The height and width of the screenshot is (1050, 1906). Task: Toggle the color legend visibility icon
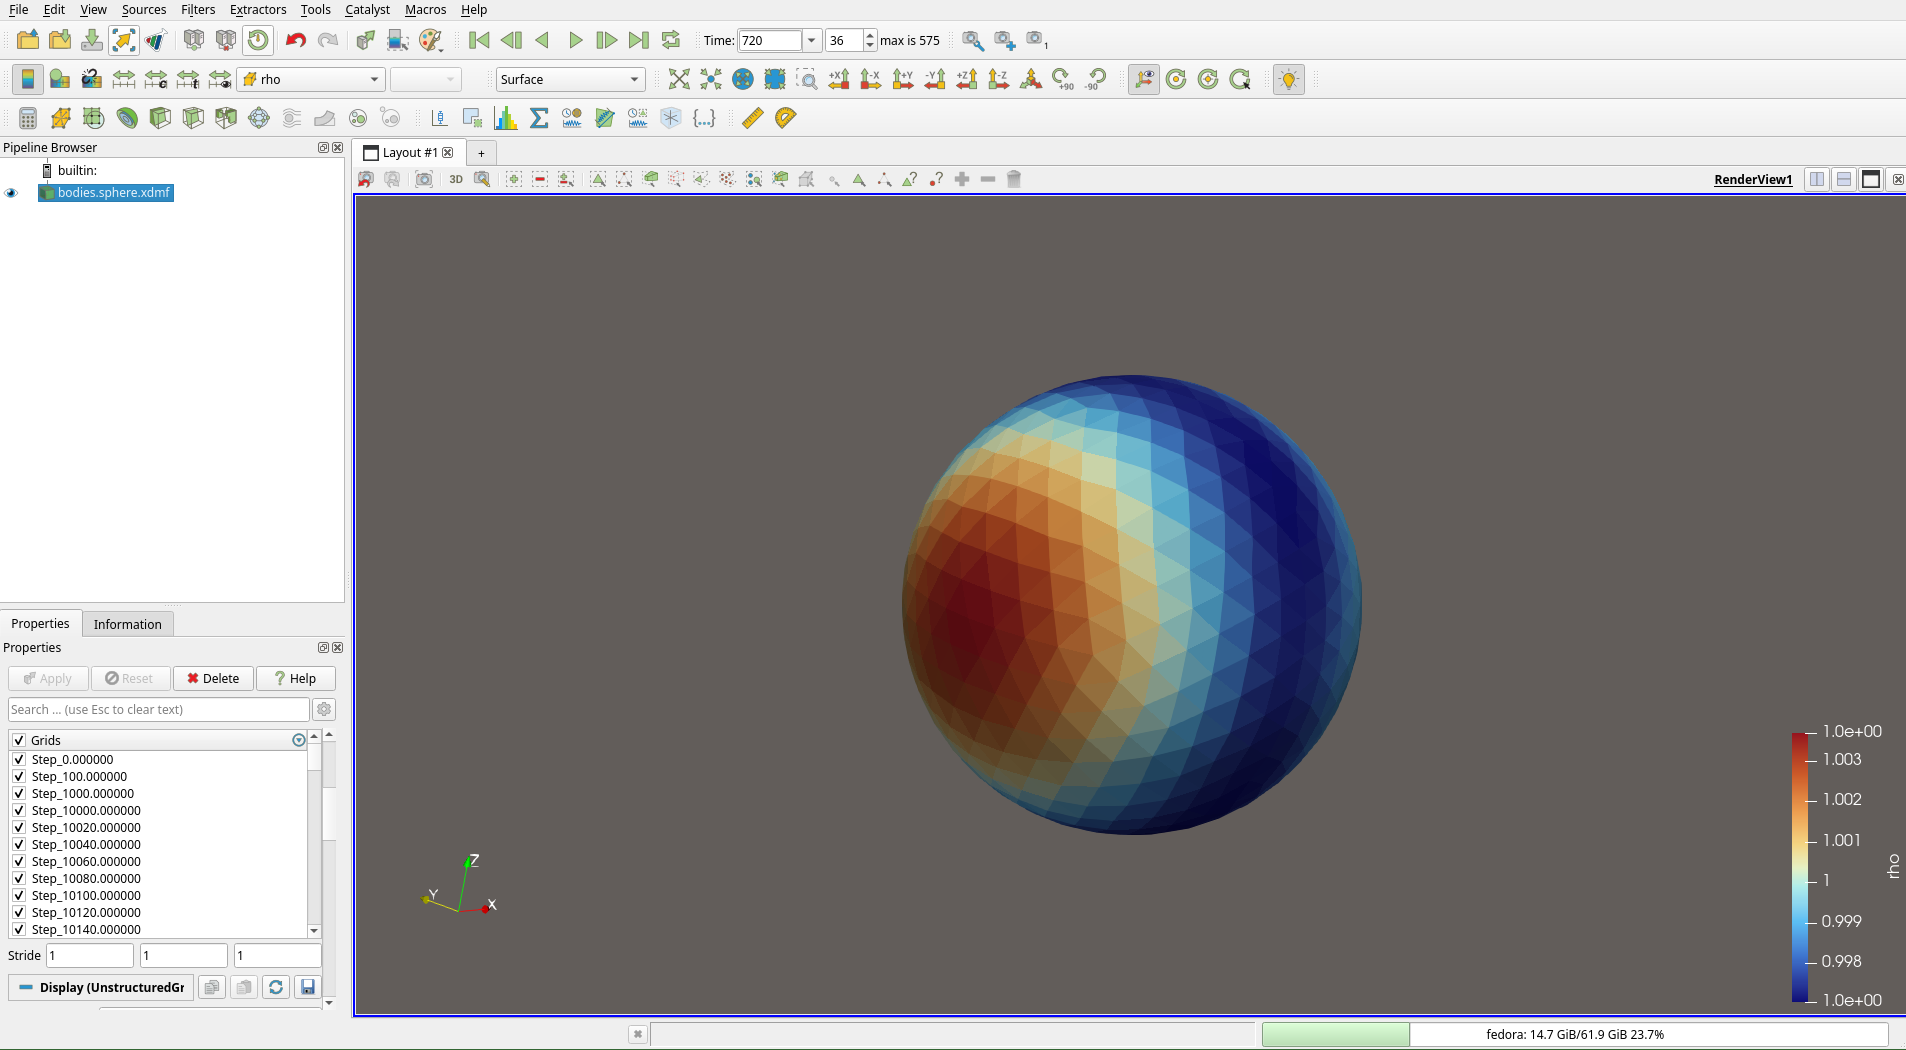(x=28, y=79)
